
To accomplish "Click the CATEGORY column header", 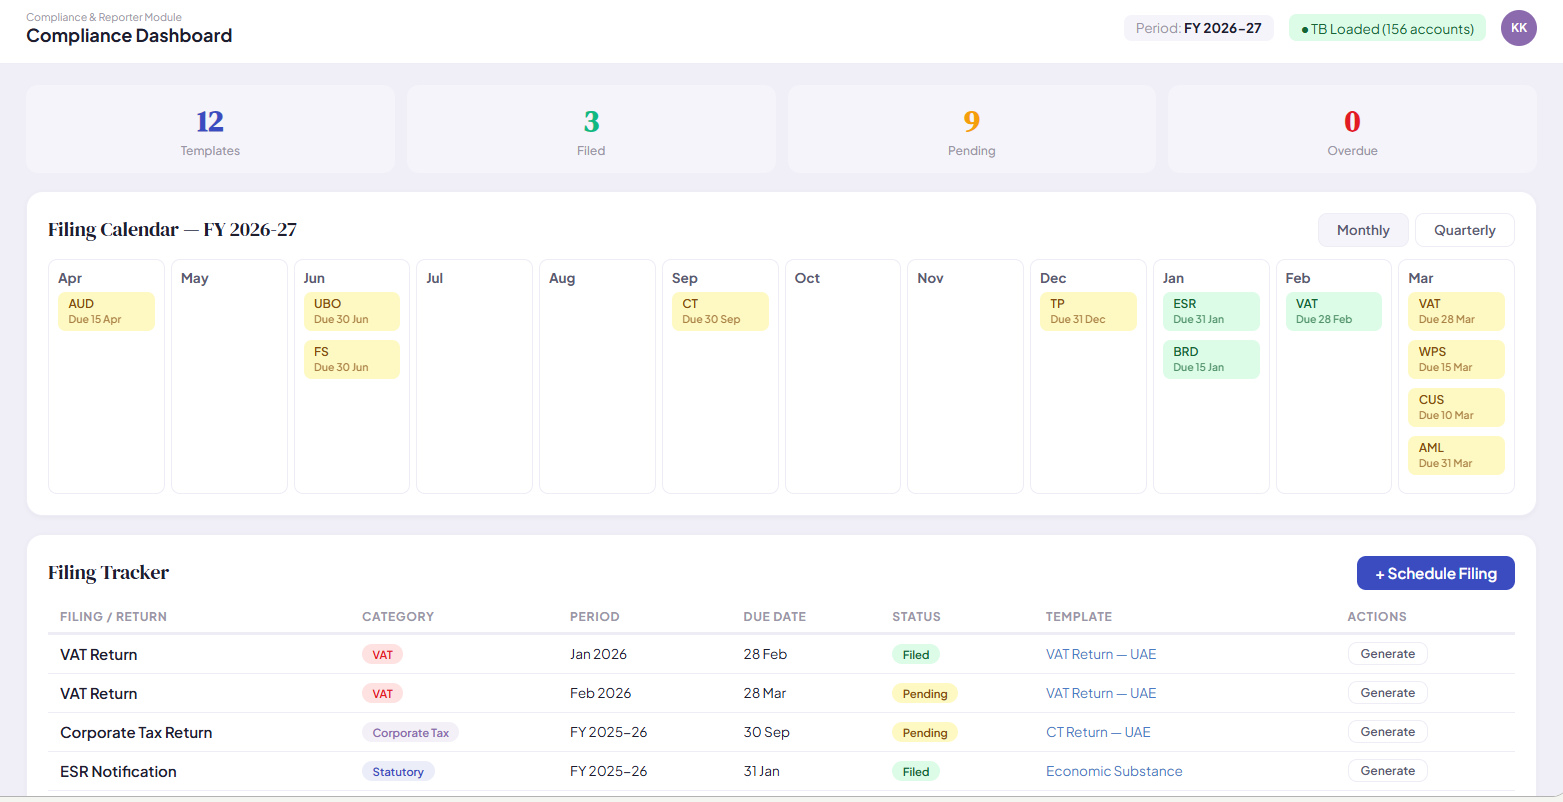I will click(x=398, y=617).
